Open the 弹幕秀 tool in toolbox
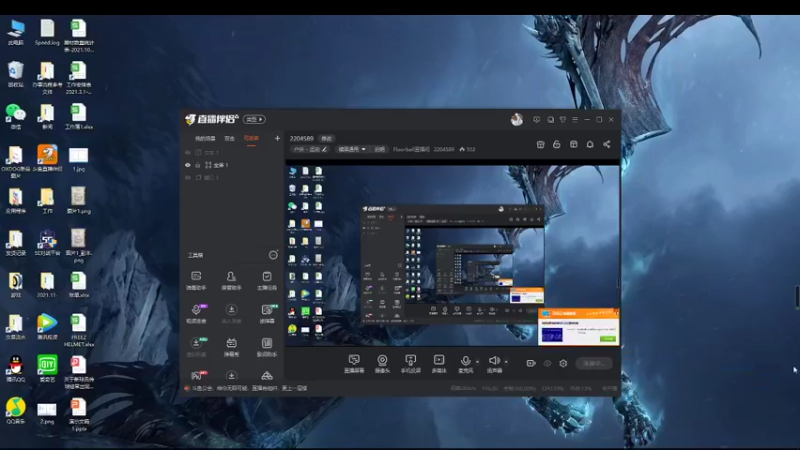This screenshot has height=450, width=800. [x=231, y=347]
